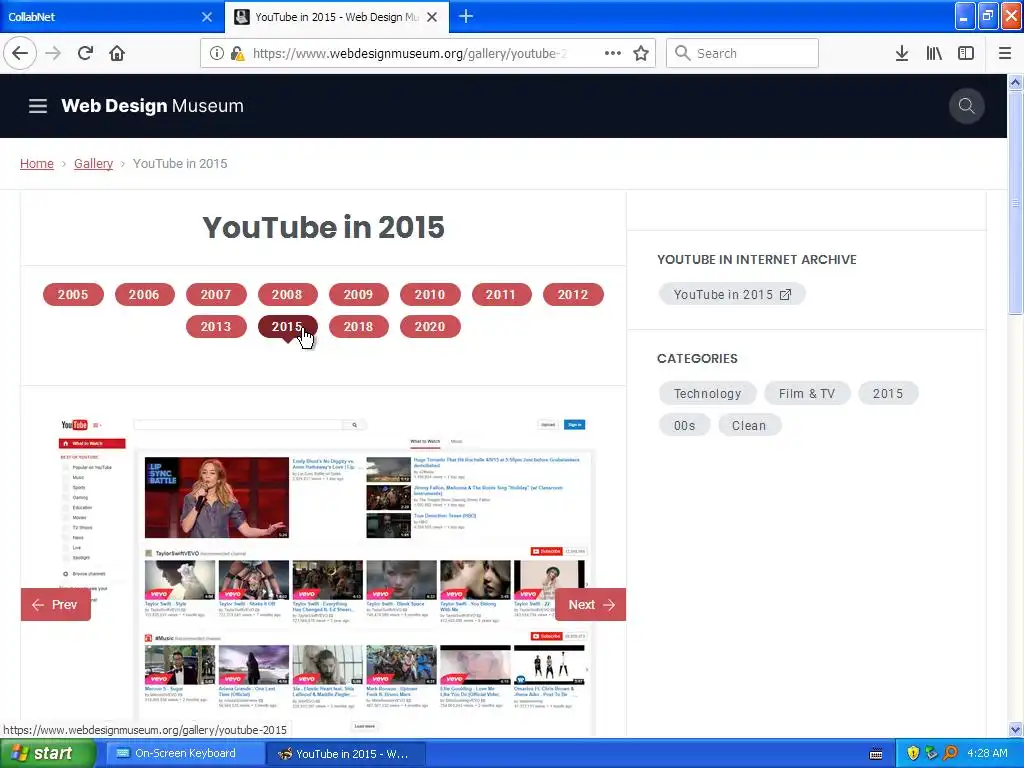Viewport: 1024px width, 768px height.
Task: Go to the Prev gallery item
Action: tap(56, 605)
